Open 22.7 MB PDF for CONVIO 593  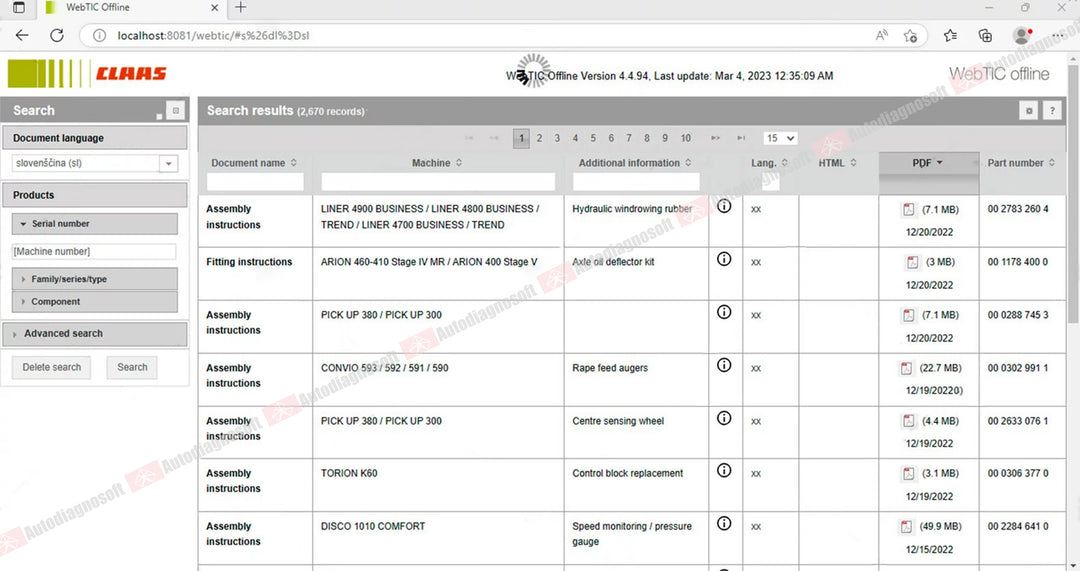(x=906, y=368)
